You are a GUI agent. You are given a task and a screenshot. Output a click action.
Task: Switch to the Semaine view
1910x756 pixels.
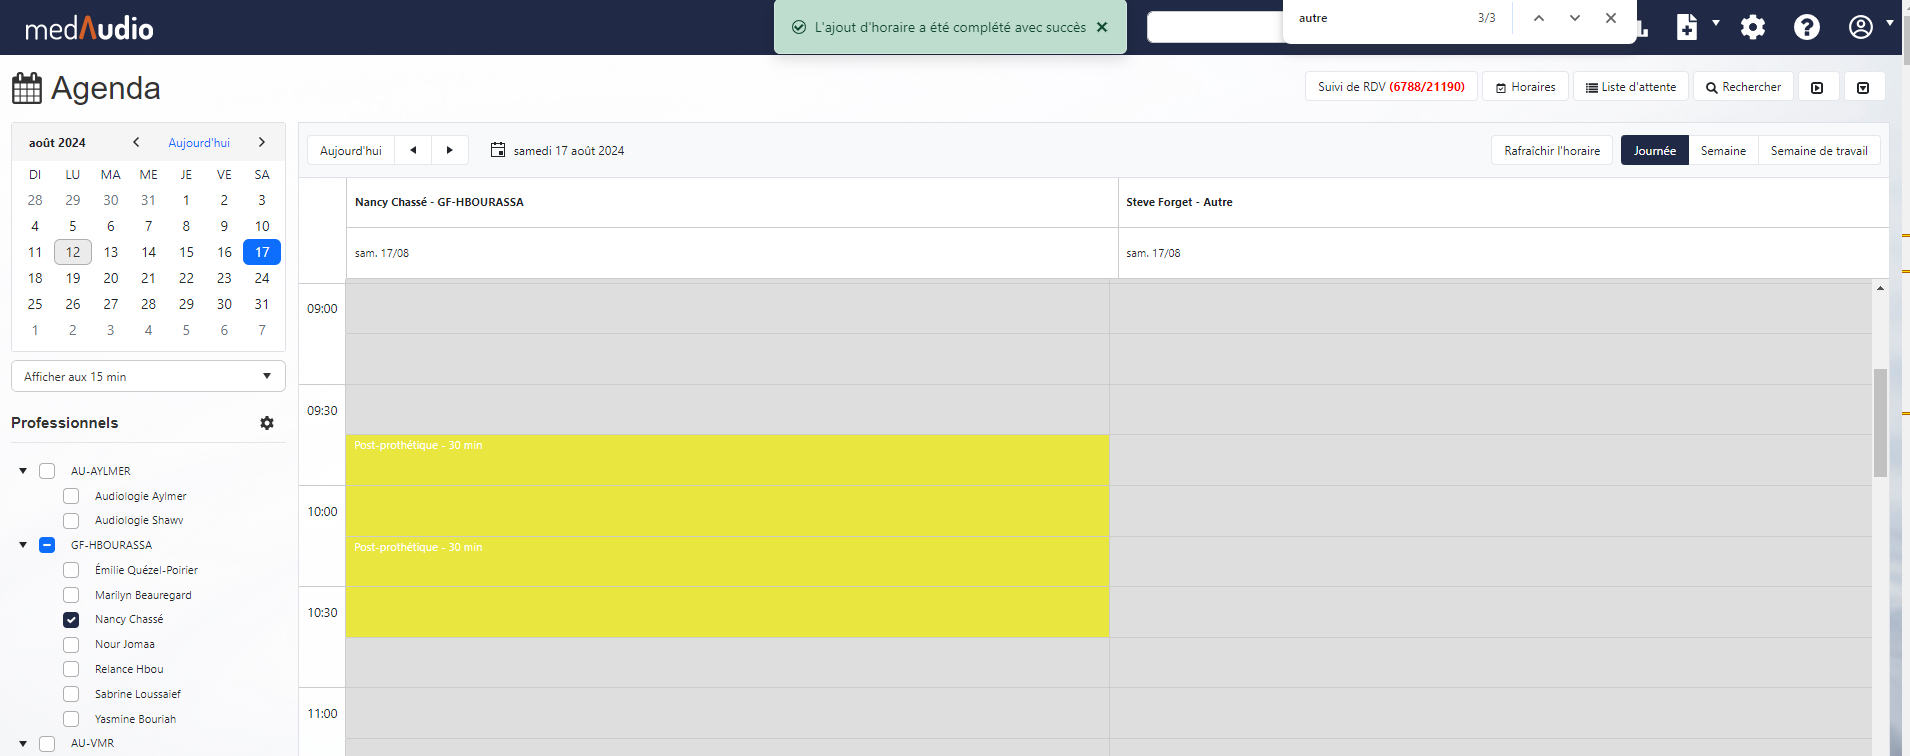click(1723, 151)
